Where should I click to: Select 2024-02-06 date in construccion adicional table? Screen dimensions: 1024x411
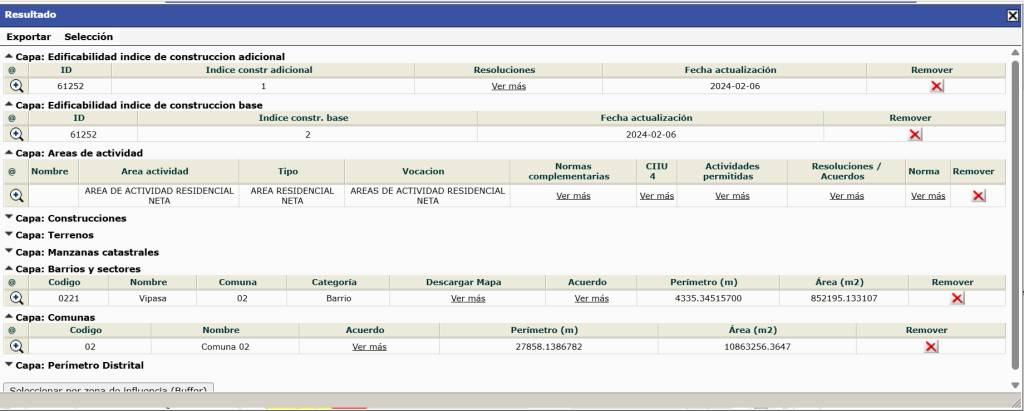tap(735, 86)
